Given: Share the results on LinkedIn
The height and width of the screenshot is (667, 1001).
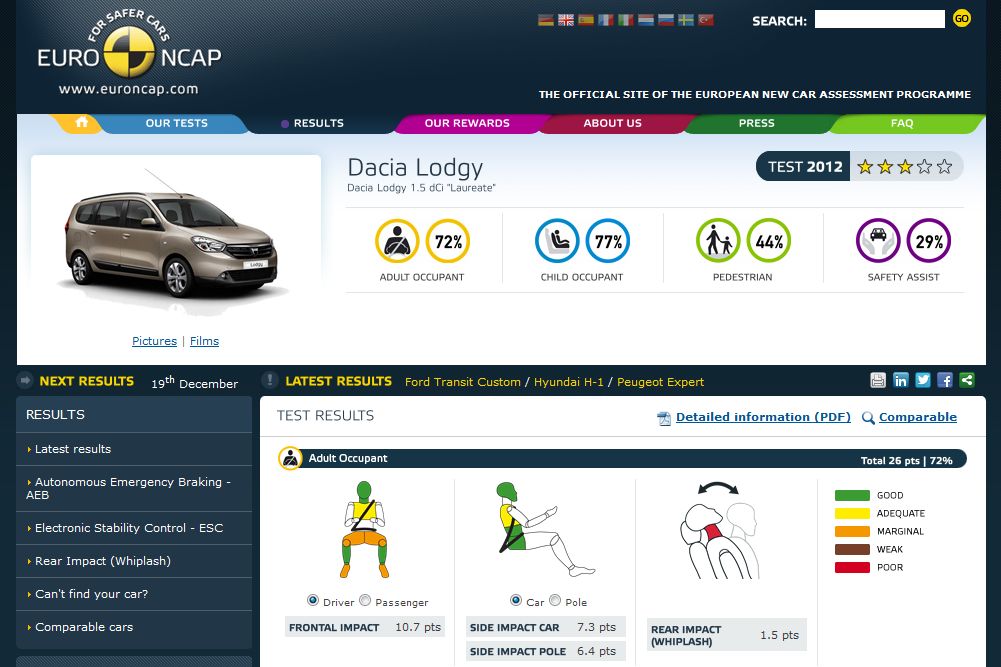Looking at the screenshot, I should tap(901, 380).
